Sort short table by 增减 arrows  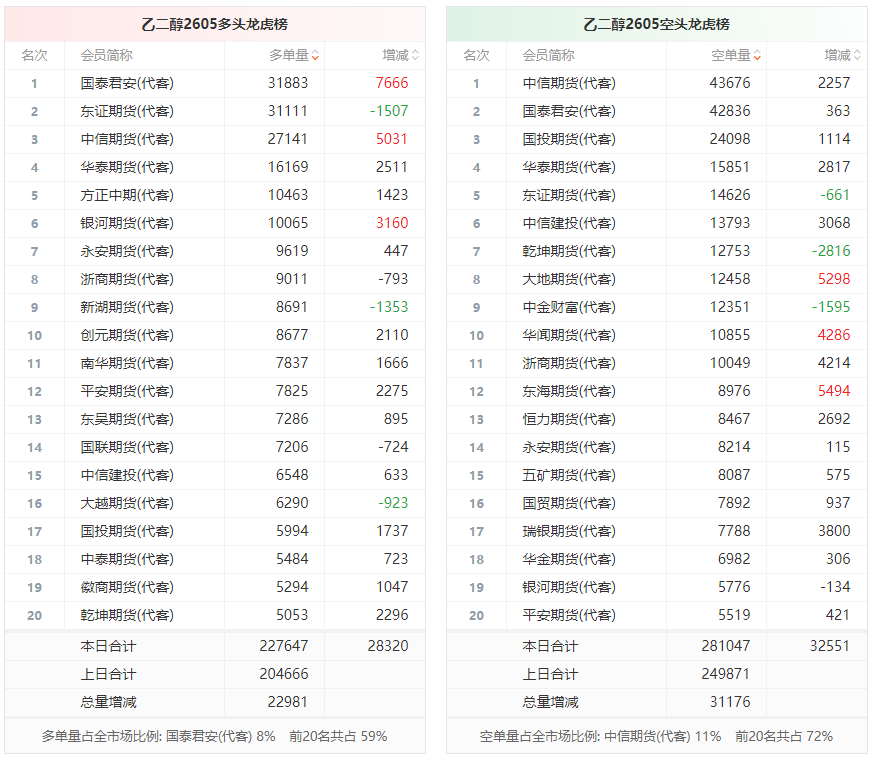(857, 56)
